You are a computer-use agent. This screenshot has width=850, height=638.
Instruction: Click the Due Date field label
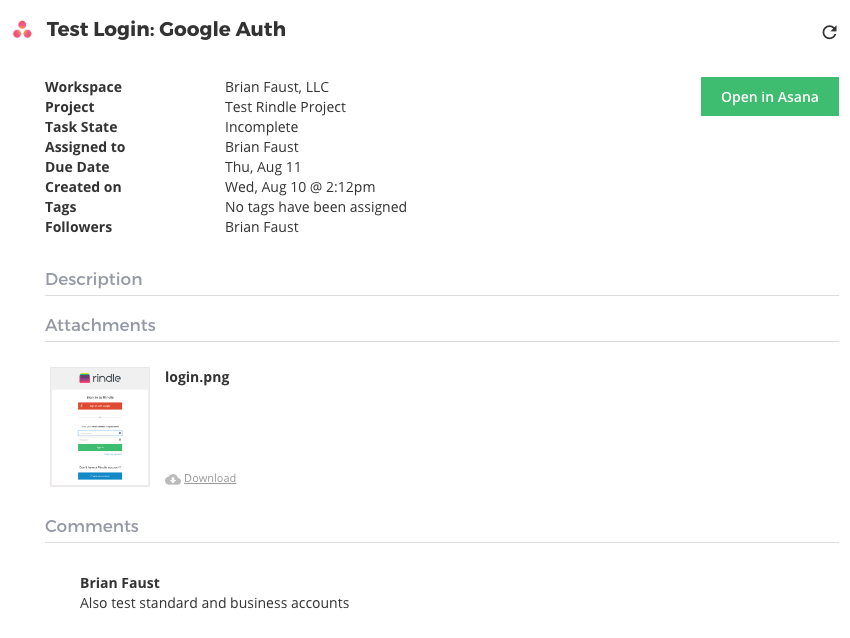tap(78, 167)
